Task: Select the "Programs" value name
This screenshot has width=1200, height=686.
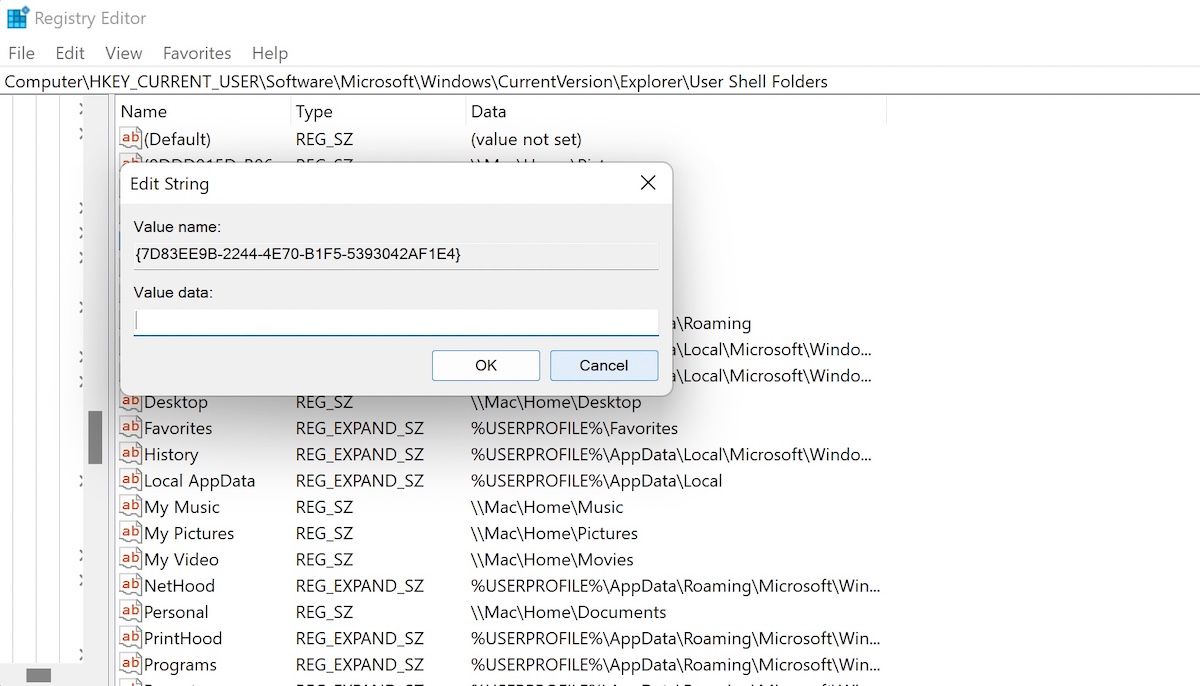Action: pyautogui.click(x=180, y=664)
